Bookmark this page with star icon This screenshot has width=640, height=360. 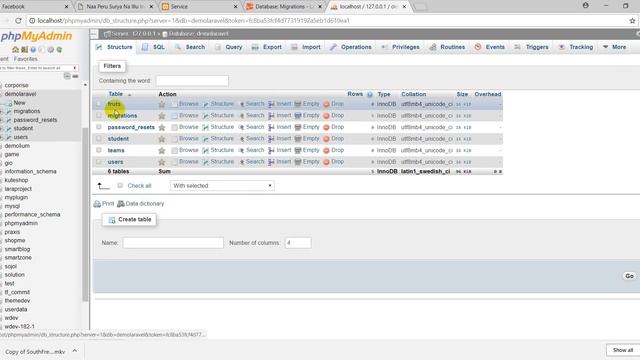632,20
